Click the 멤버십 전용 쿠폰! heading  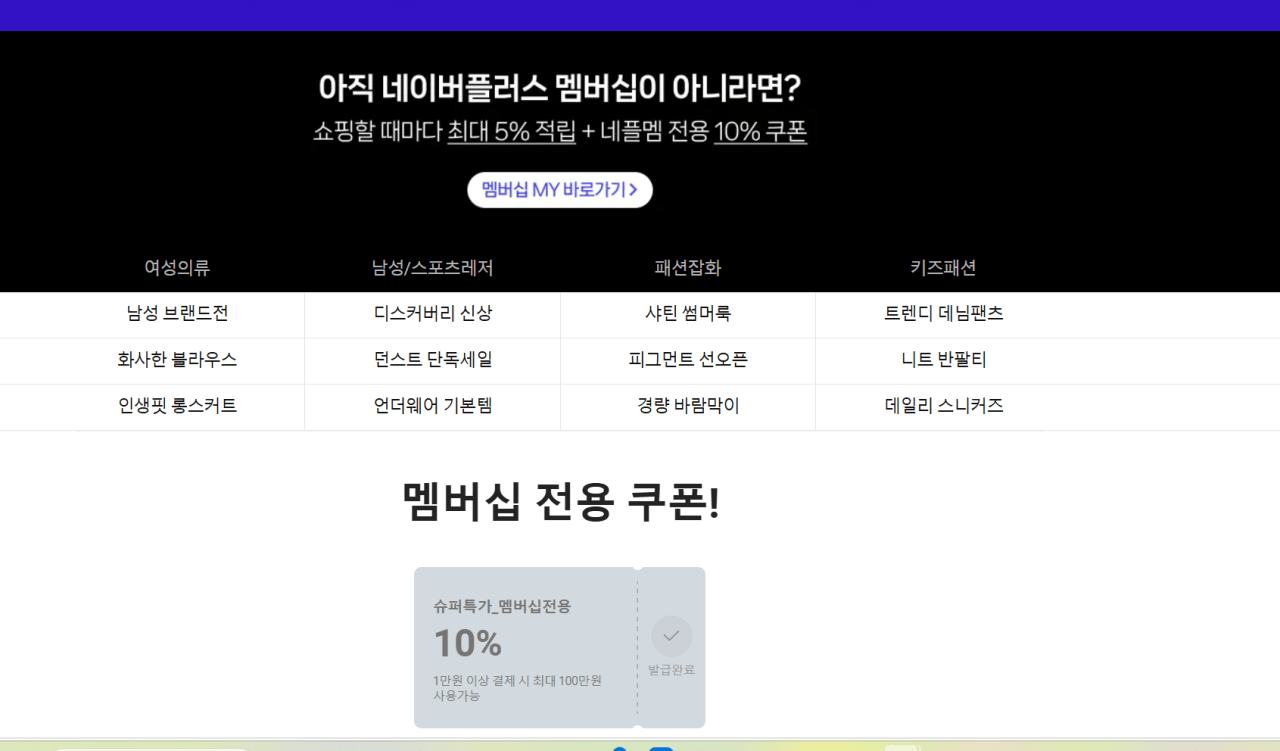560,502
